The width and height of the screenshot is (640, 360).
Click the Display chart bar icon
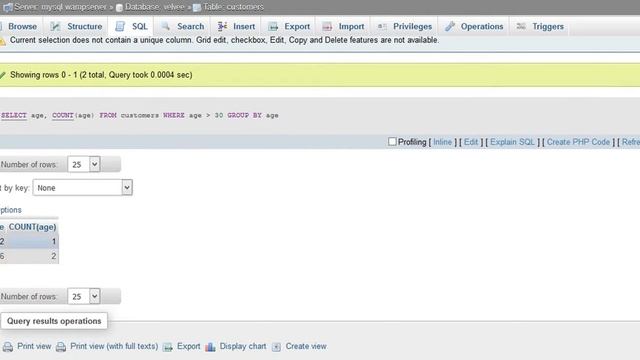point(210,347)
